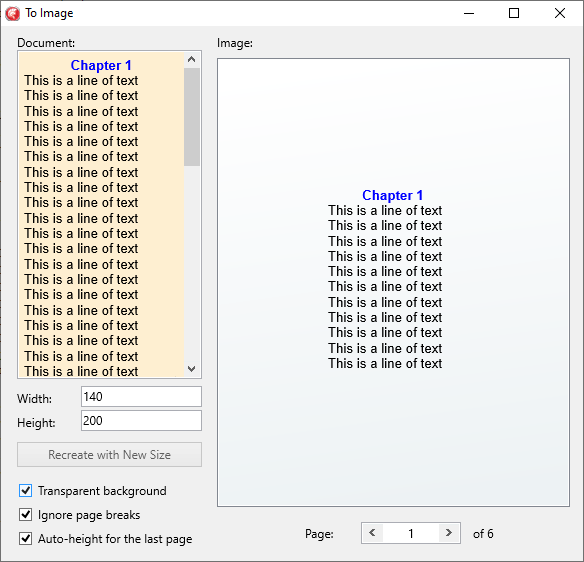The width and height of the screenshot is (584, 562).
Task: Minimize the To Image window
Action: point(469,13)
